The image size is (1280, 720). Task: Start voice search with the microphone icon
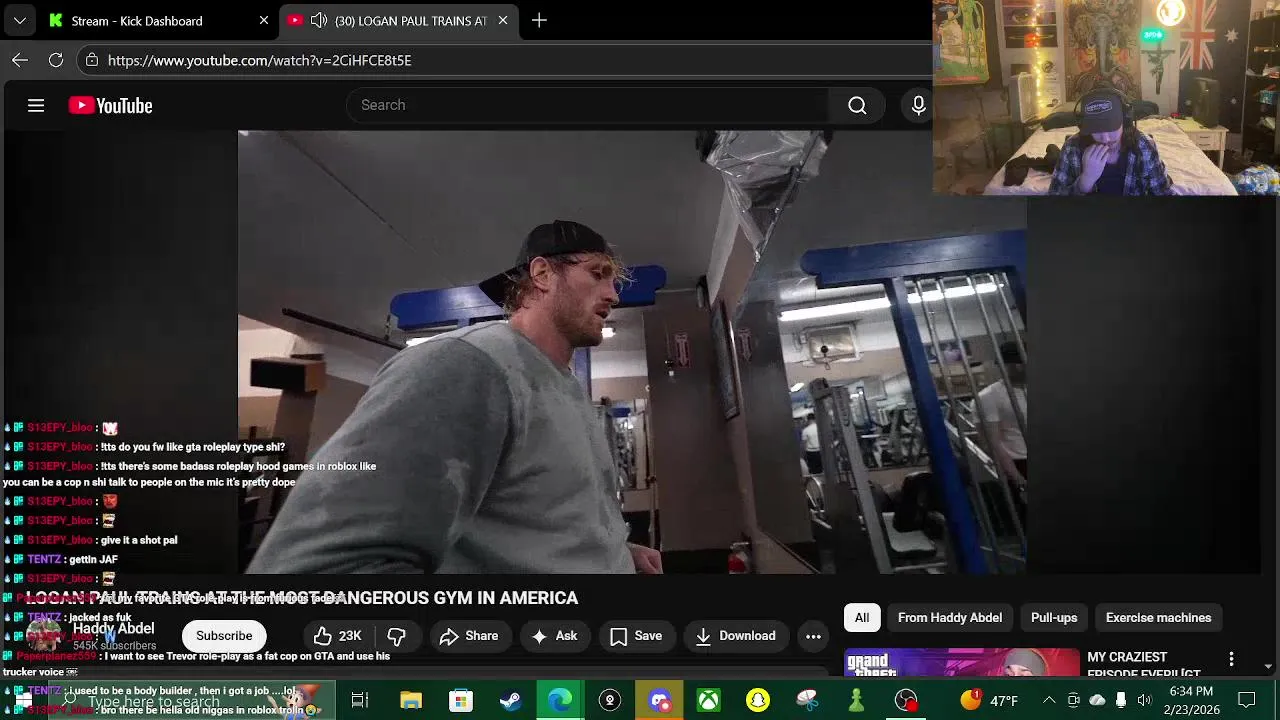click(x=918, y=105)
